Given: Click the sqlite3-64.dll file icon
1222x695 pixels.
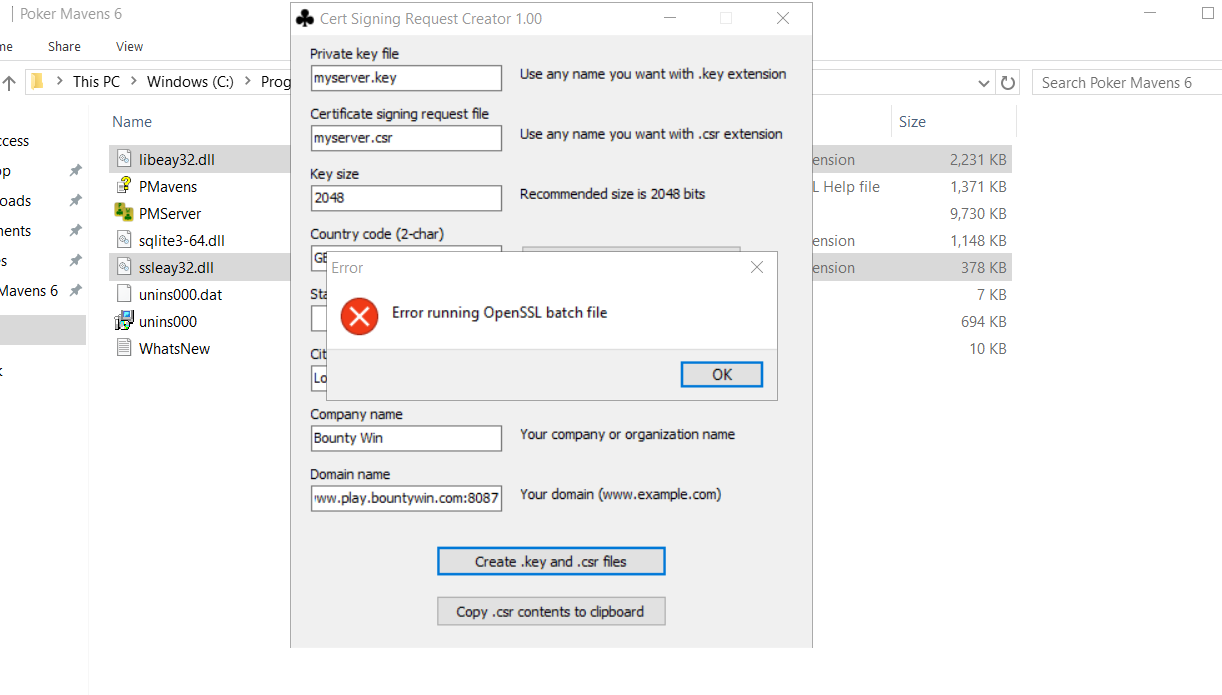Looking at the screenshot, I should [x=124, y=240].
